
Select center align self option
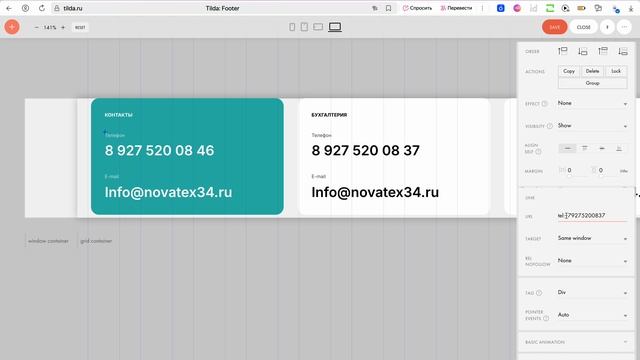tap(602, 148)
